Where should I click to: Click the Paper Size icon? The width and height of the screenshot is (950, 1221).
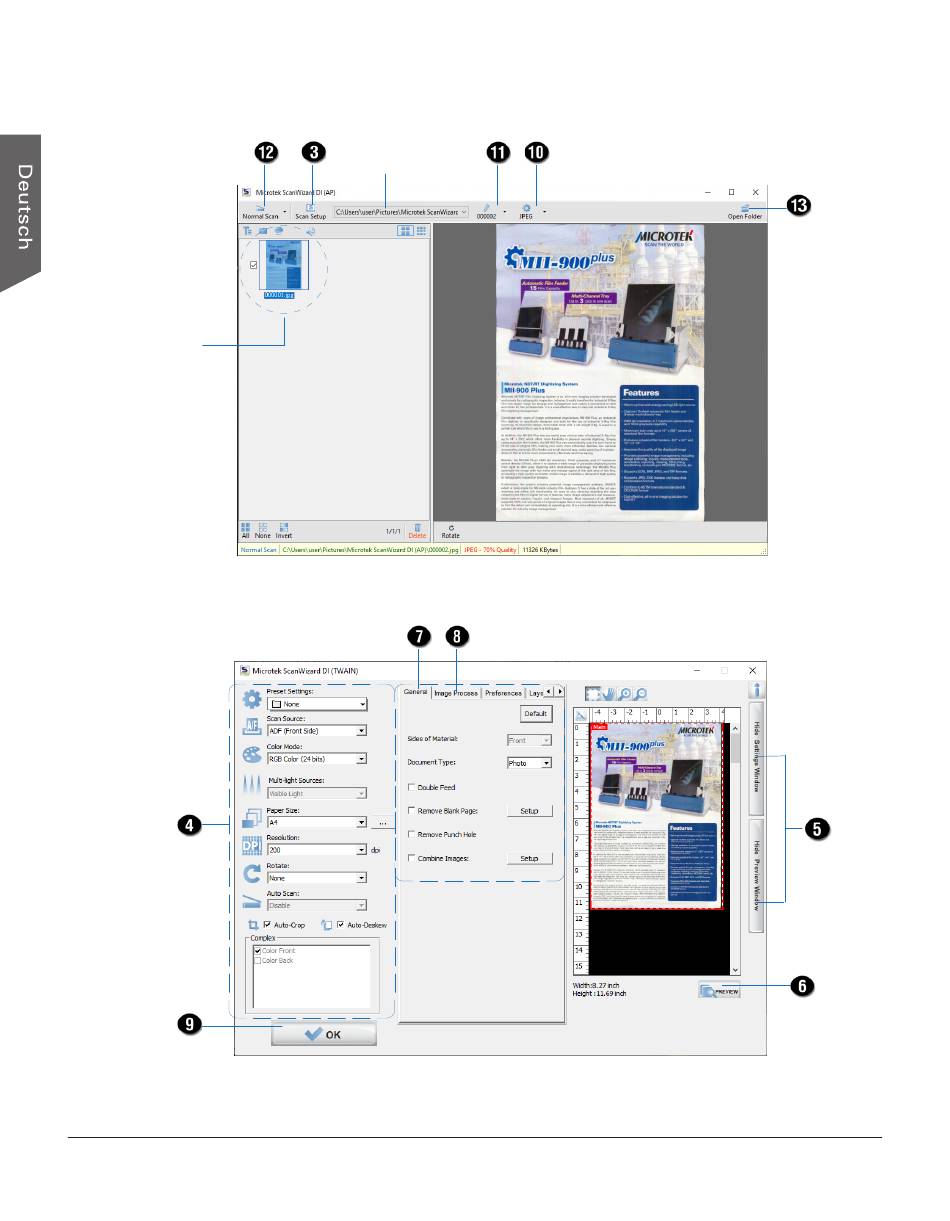(253, 818)
